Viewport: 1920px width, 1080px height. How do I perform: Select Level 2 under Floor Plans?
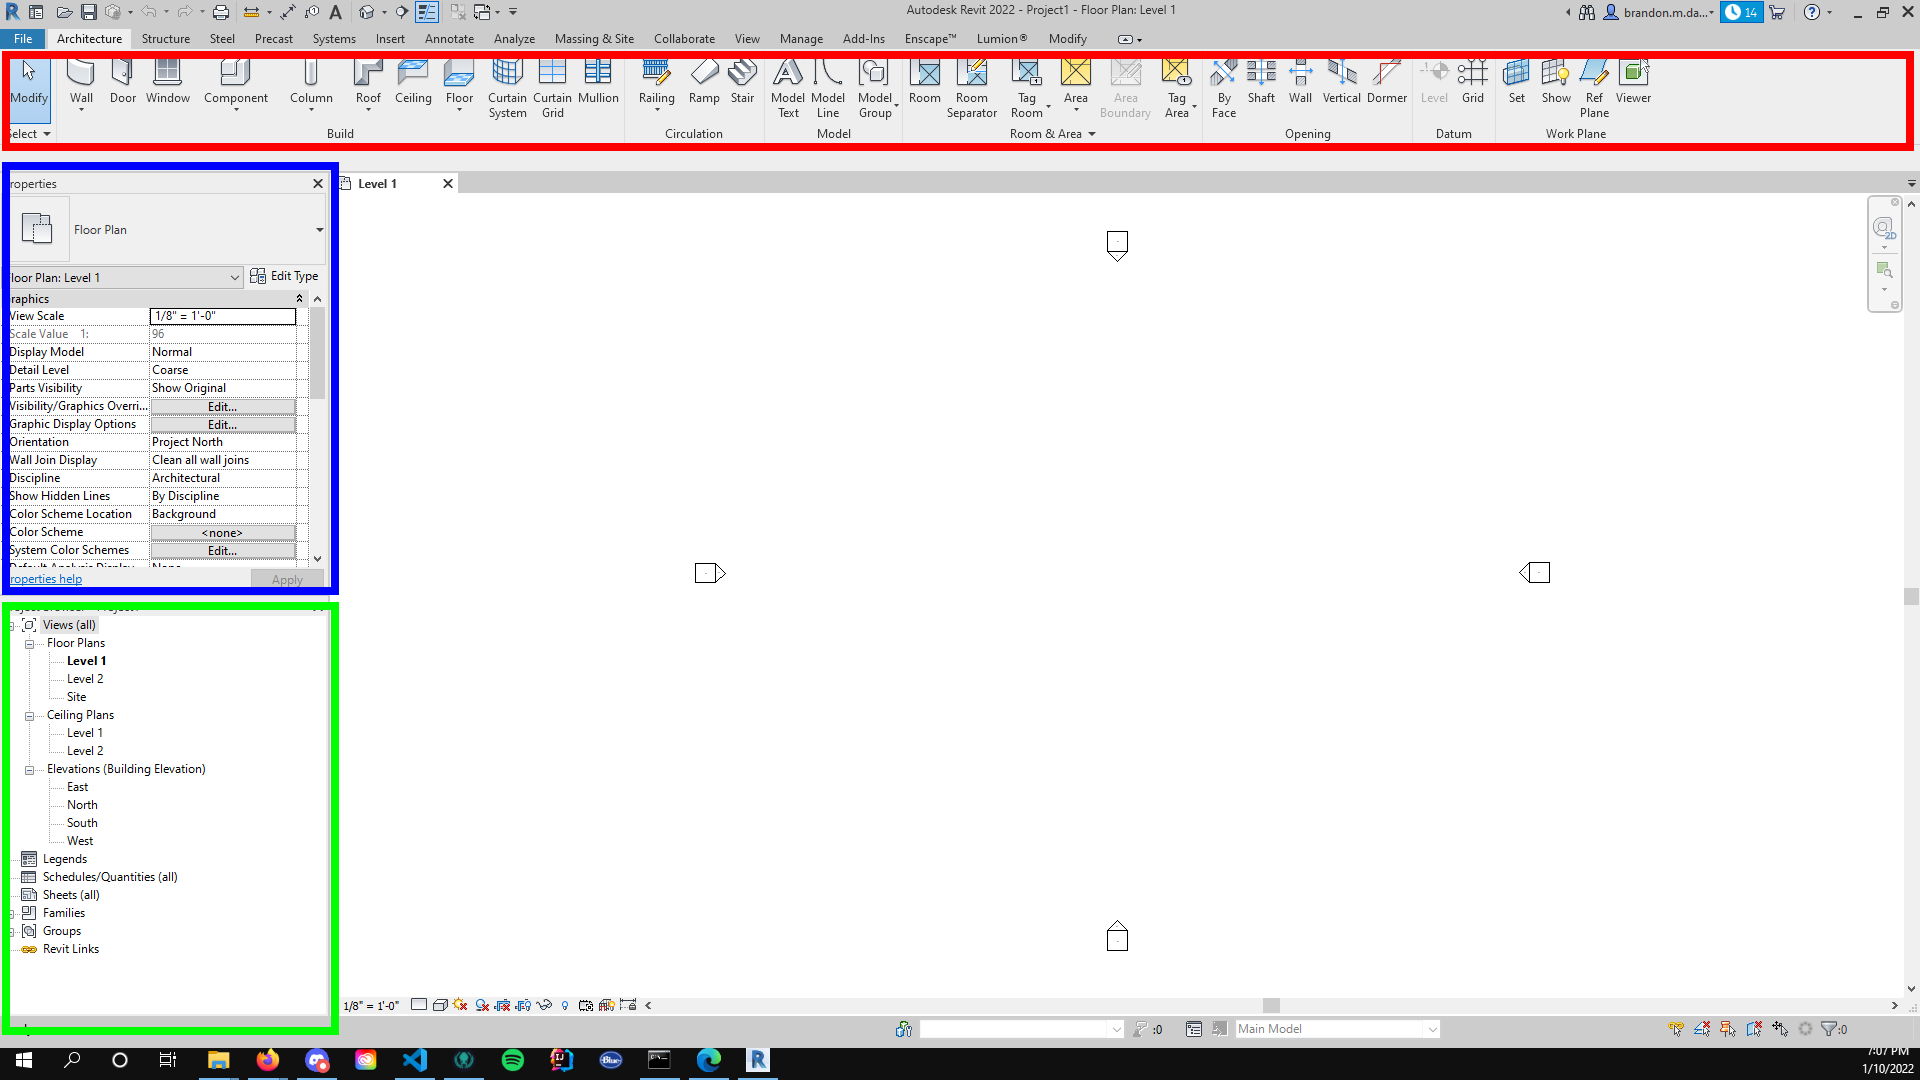[x=84, y=678]
